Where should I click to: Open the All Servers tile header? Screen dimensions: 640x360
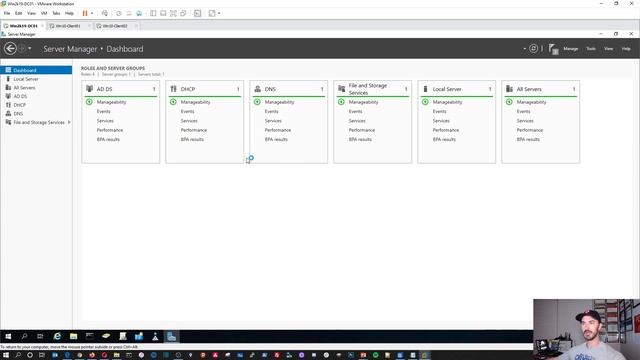point(529,89)
